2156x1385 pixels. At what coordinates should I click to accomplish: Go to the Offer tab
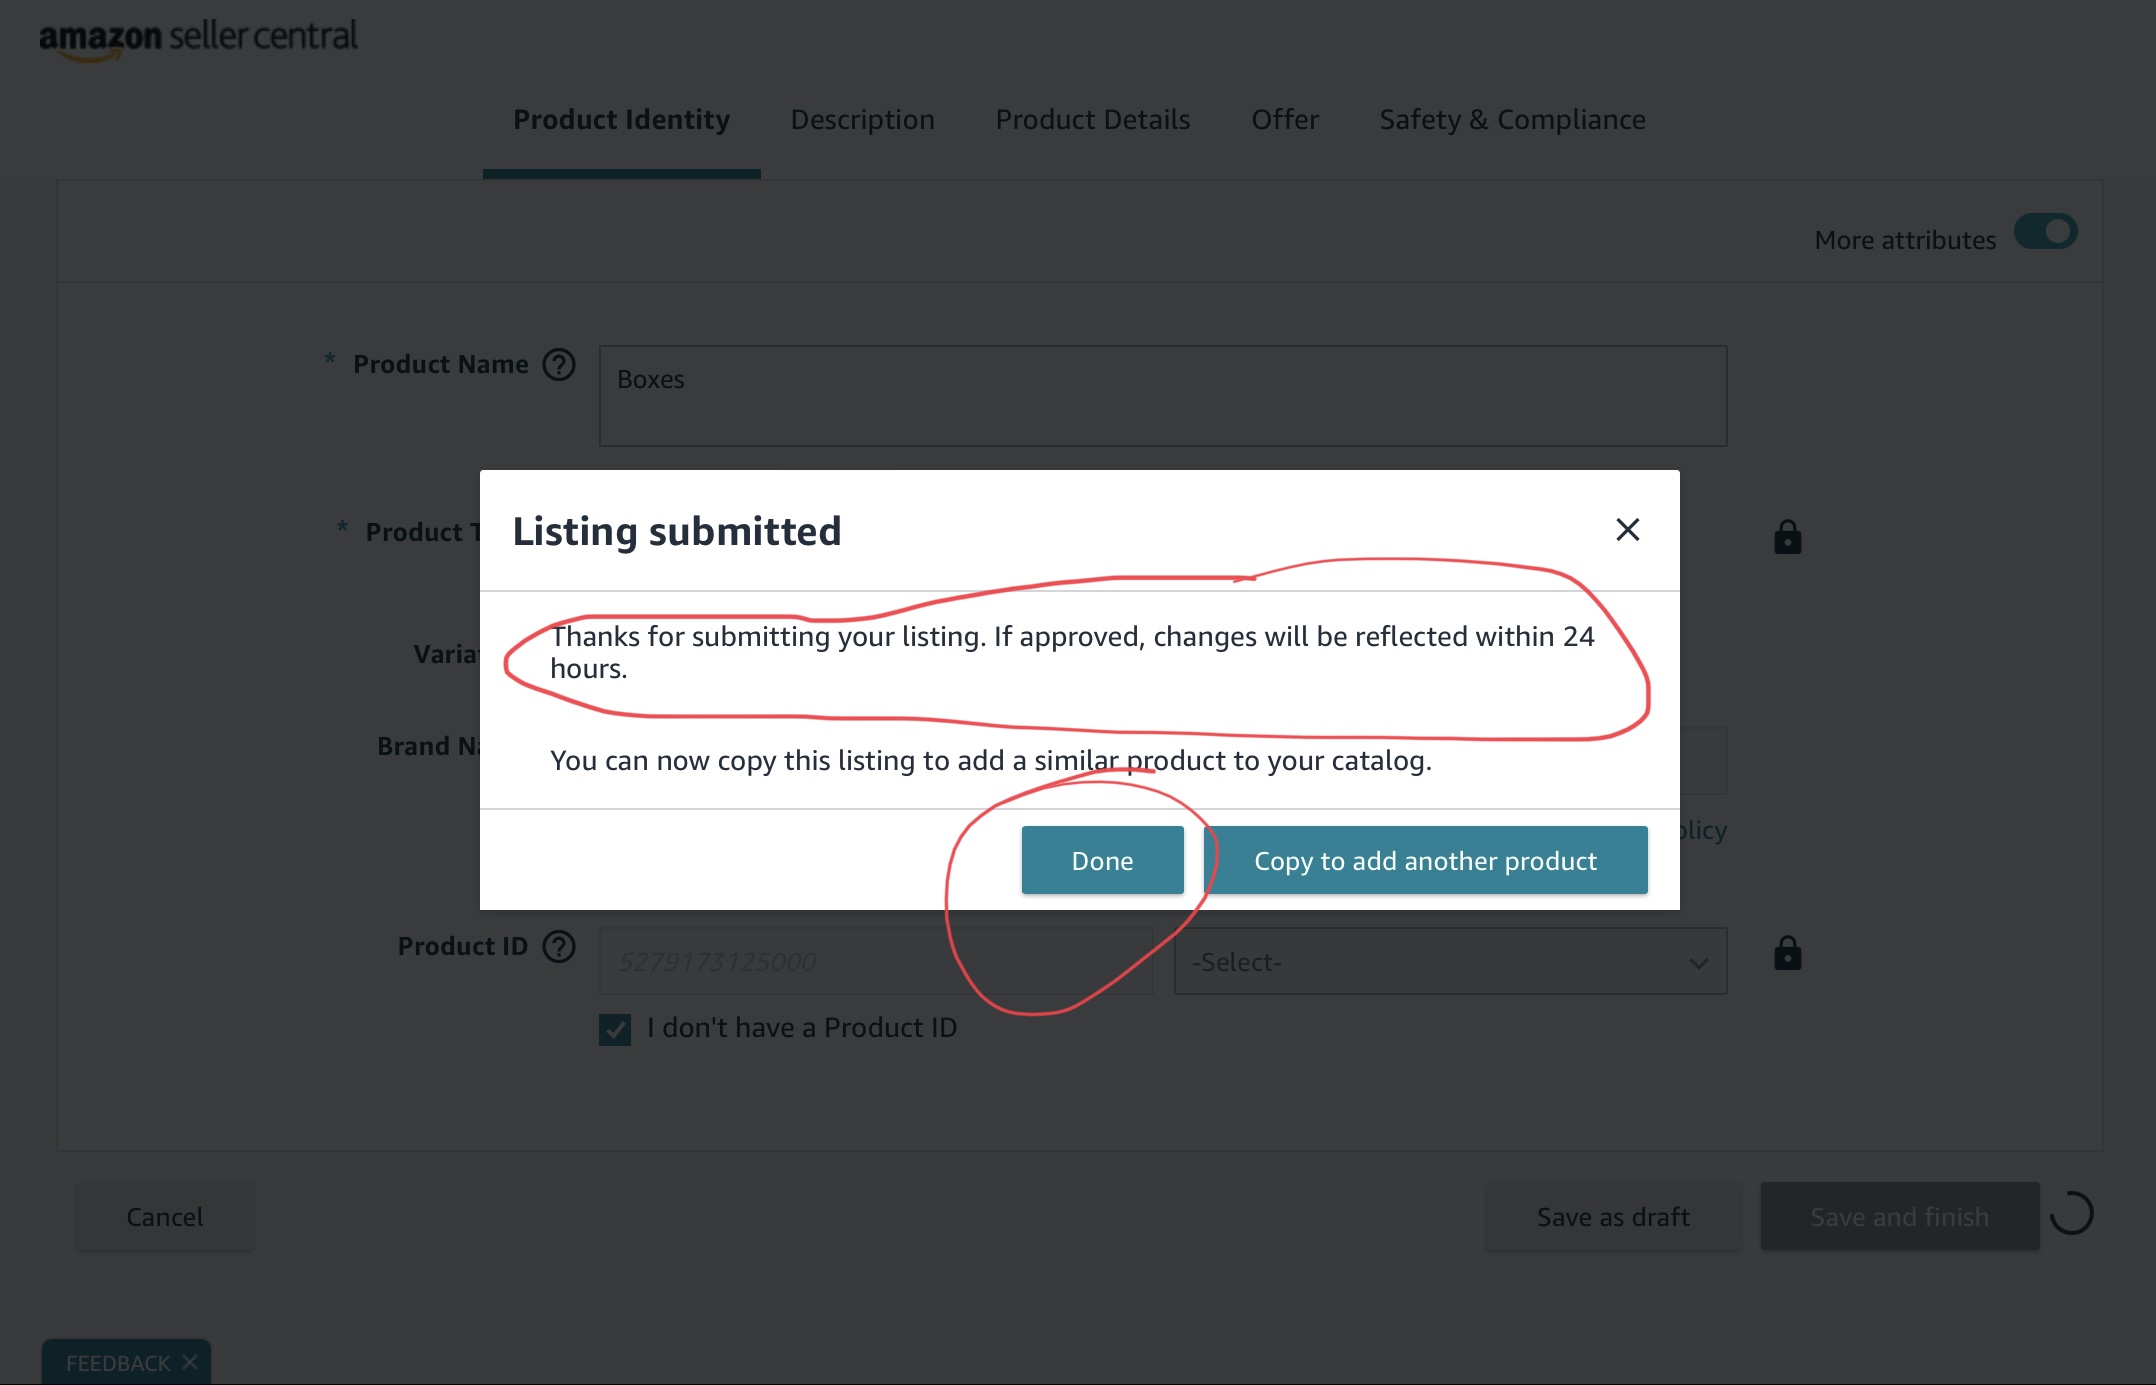point(1285,120)
